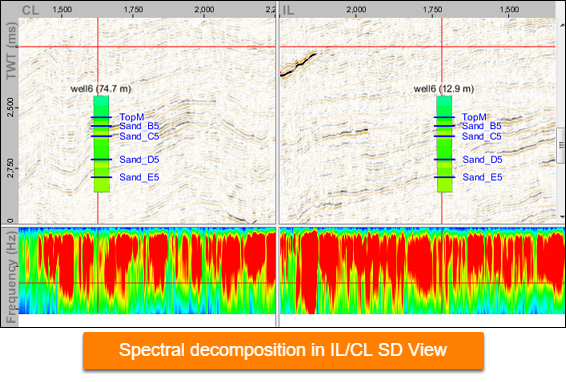Select well6 (74.7 m) label in CL view
The height and width of the screenshot is (382, 566).
point(101,88)
